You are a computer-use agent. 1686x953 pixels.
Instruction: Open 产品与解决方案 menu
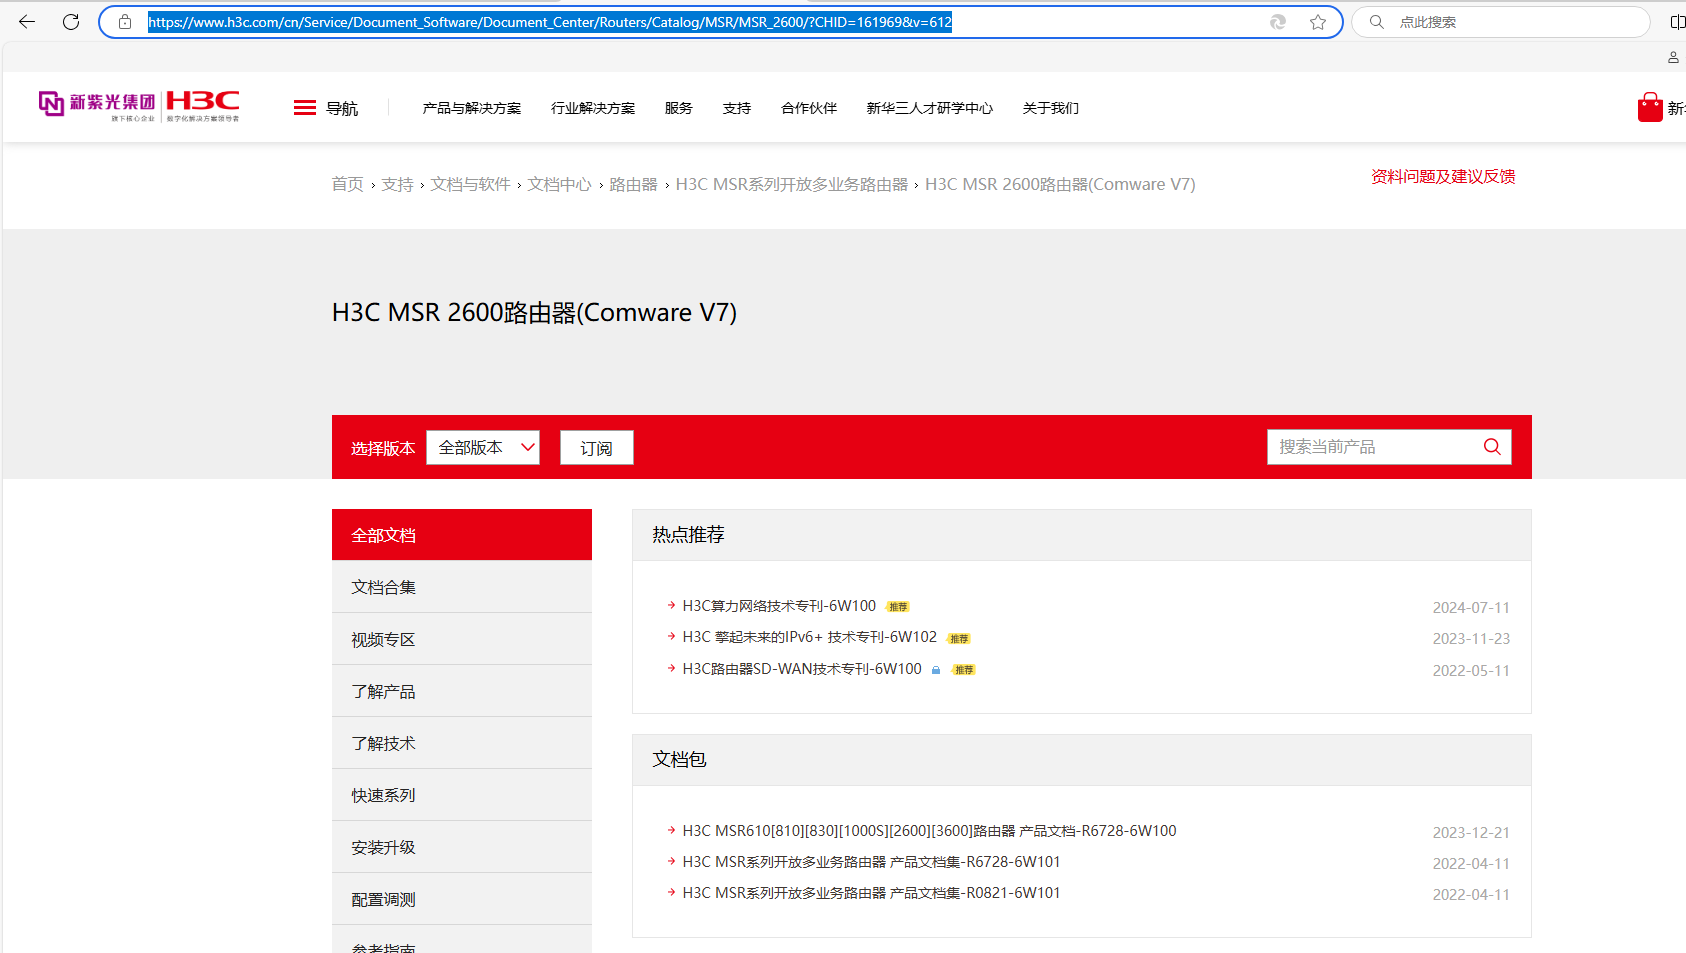pyautogui.click(x=472, y=108)
